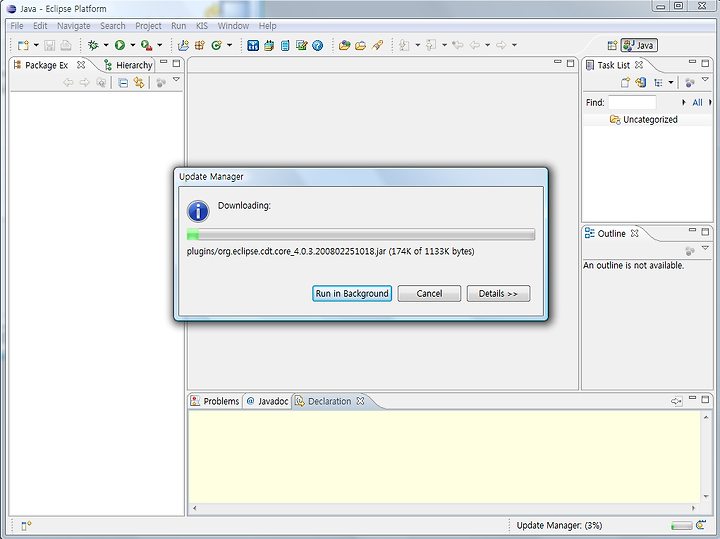
Task: Open the Project menu
Action: (148, 26)
